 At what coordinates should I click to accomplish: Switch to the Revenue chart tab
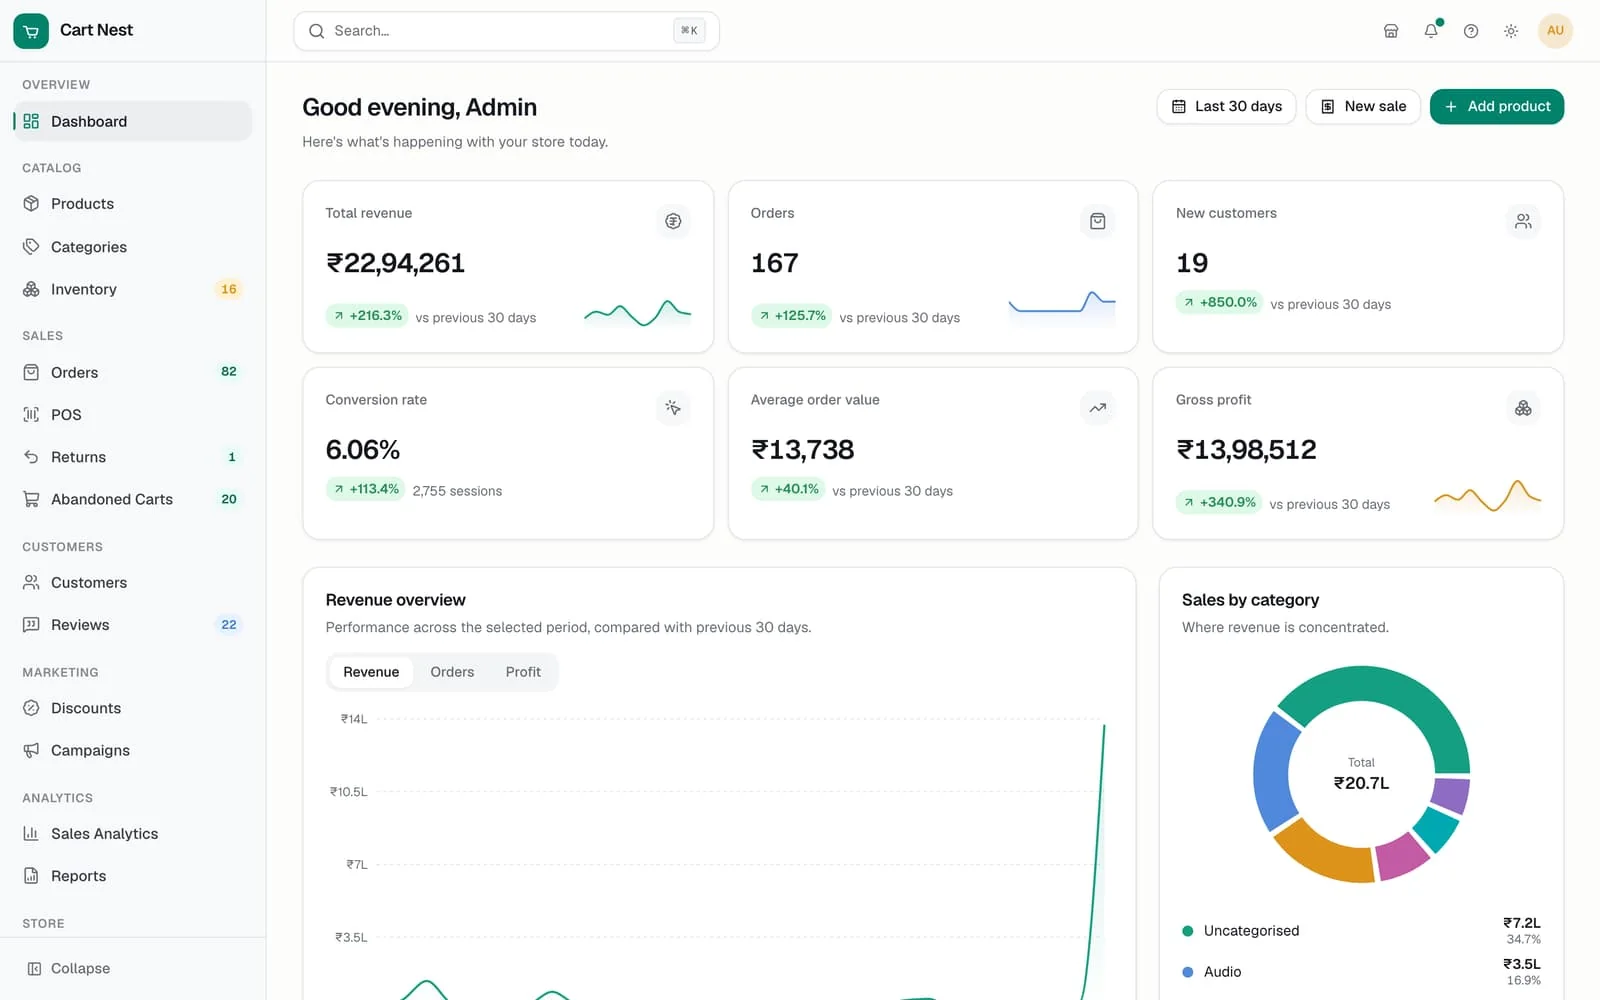371,672
